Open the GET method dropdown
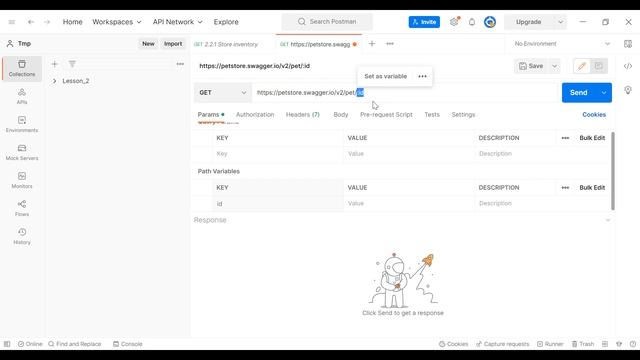Image resolution: width=640 pixels, height=360 pixels. [223, 93]
